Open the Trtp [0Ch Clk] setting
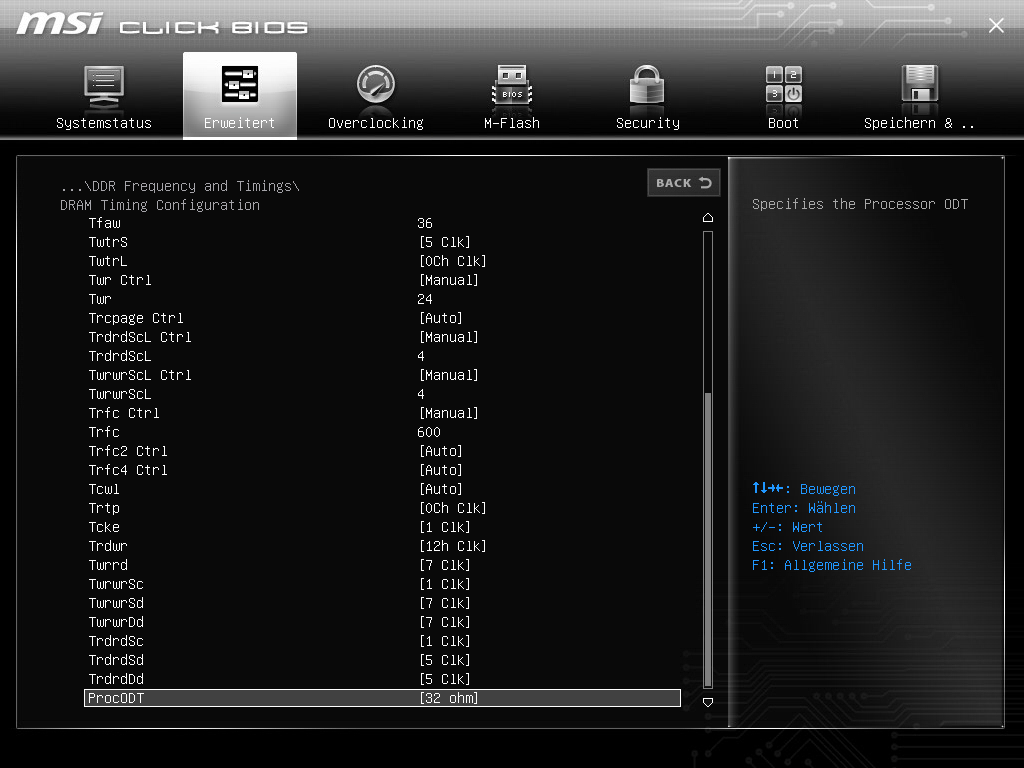This screenshot has height=768, width=1024. [x=453, y=508]
